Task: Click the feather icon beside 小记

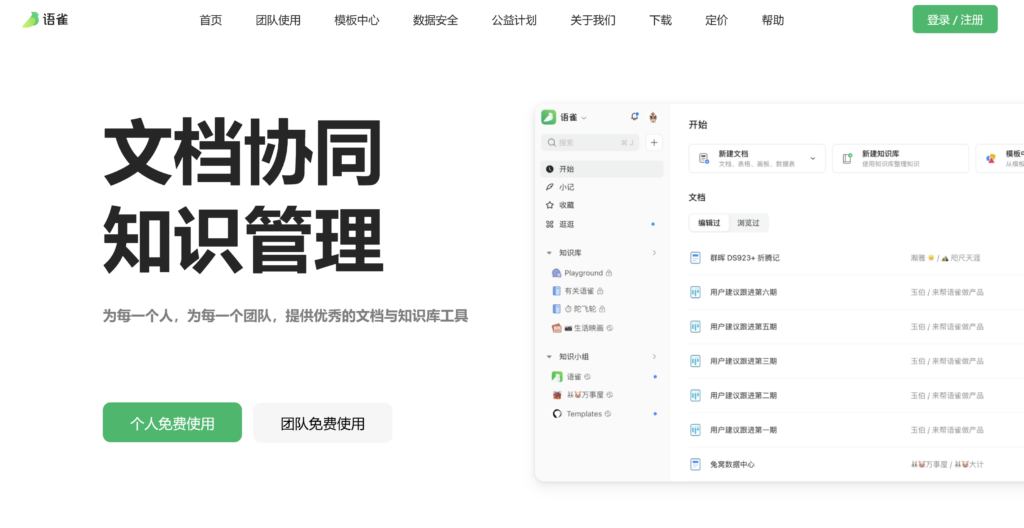Action: pyautogui.click(x=550, y=187)
